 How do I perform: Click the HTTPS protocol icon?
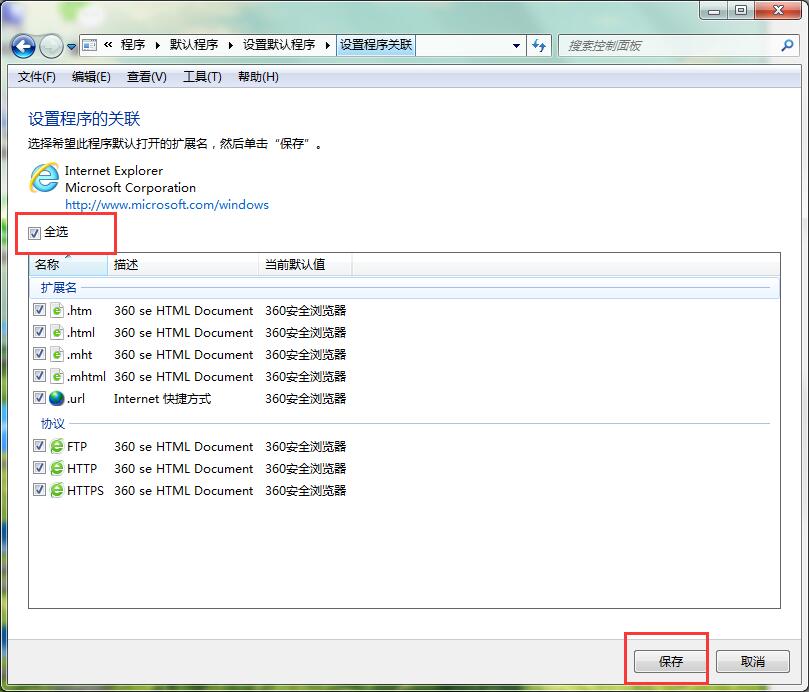pyautogui.click(x=57, y=490)
